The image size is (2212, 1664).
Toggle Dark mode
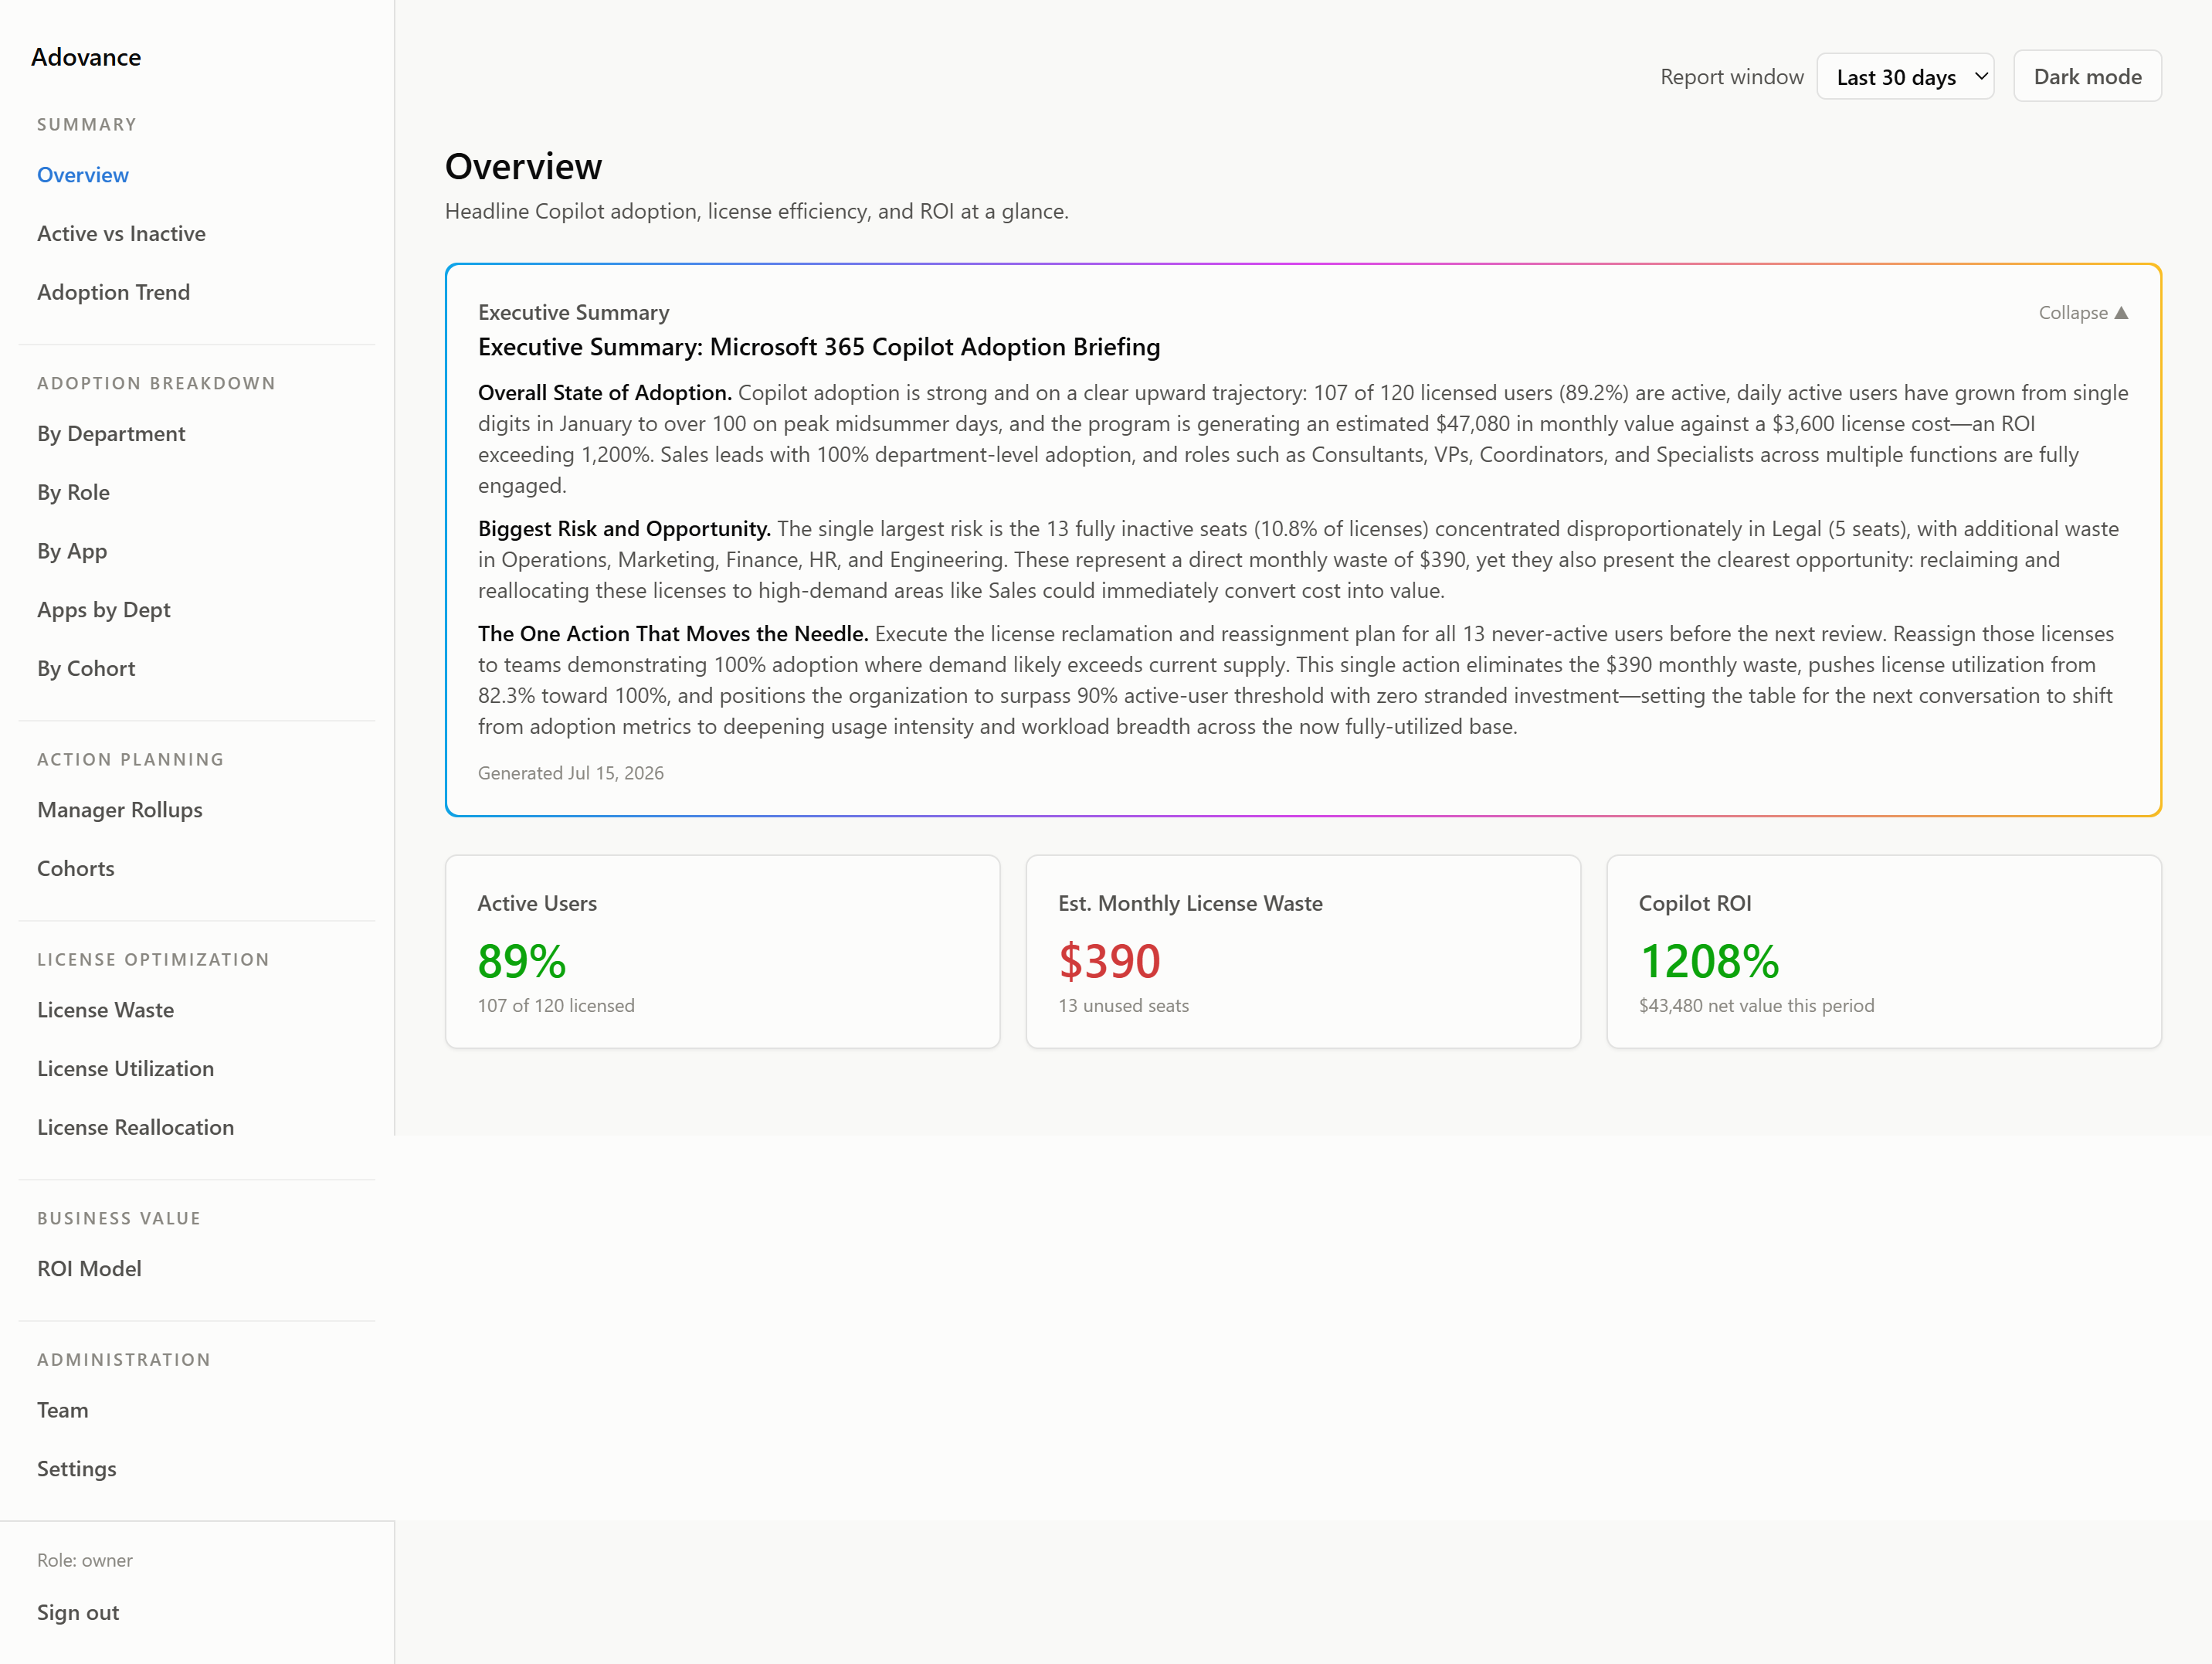tap(2087, 76)
